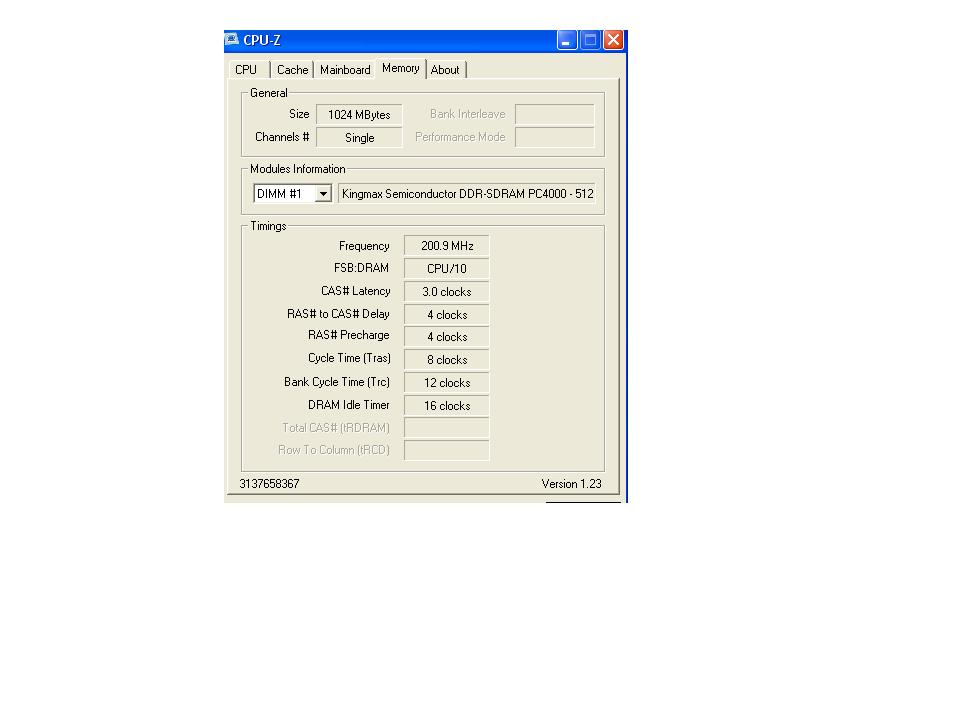This screenshot has width=962, height=716.
Task: Minimize the CPU-Z window
Action: [567, 40]
